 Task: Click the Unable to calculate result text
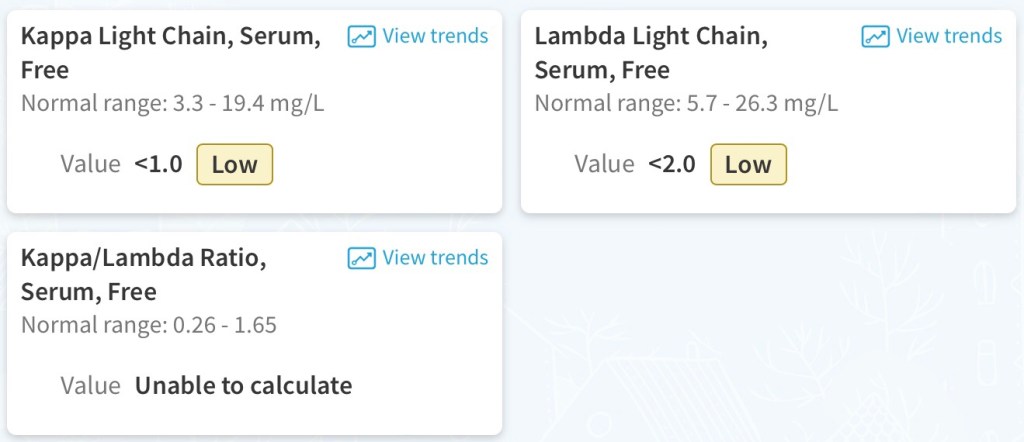(243, 385)
